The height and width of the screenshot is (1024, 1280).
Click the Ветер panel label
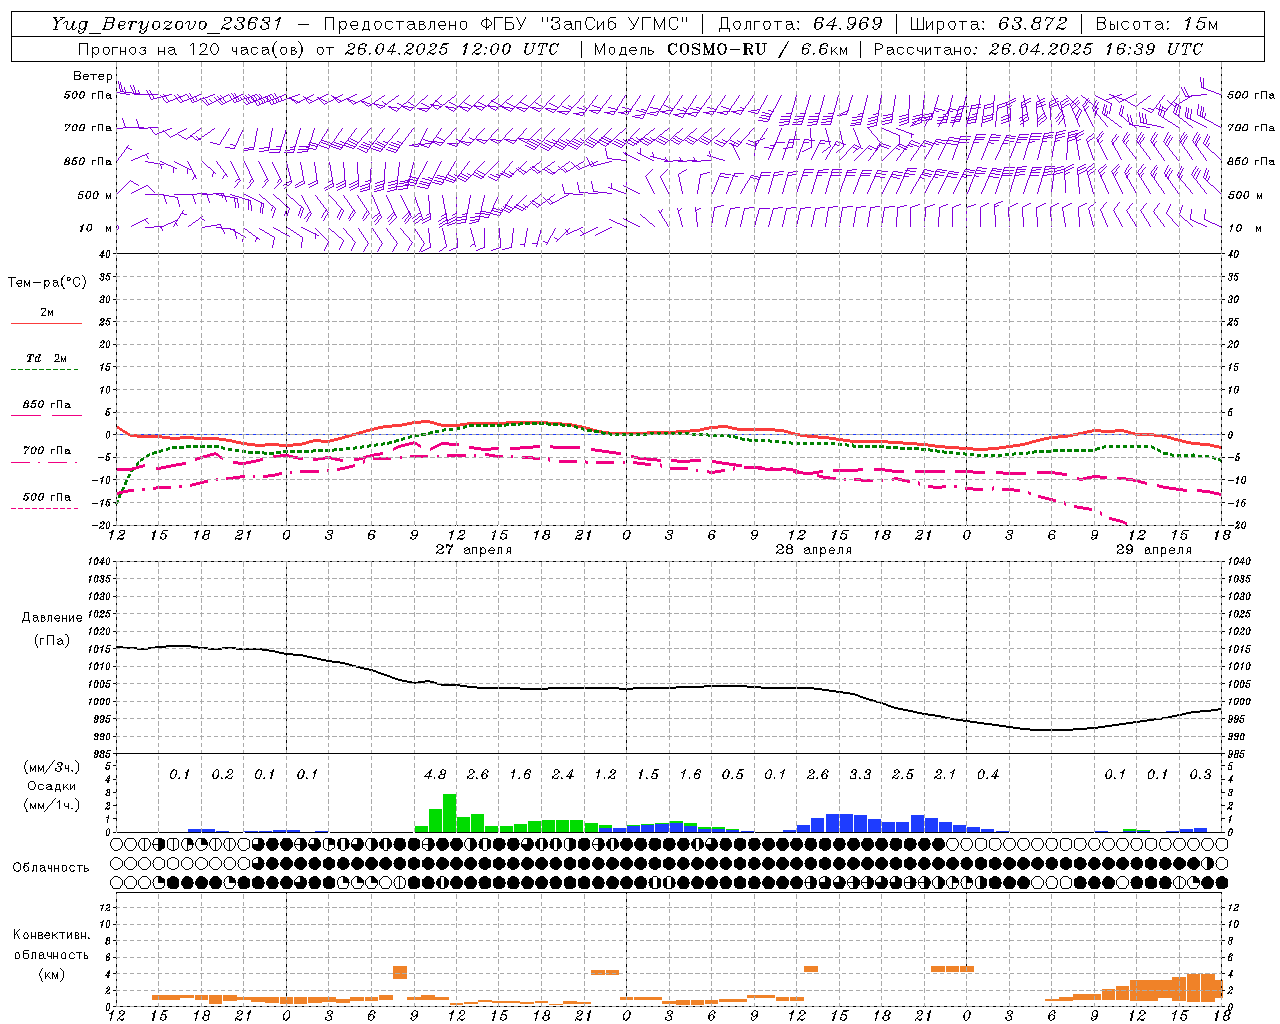pos(93,76)
